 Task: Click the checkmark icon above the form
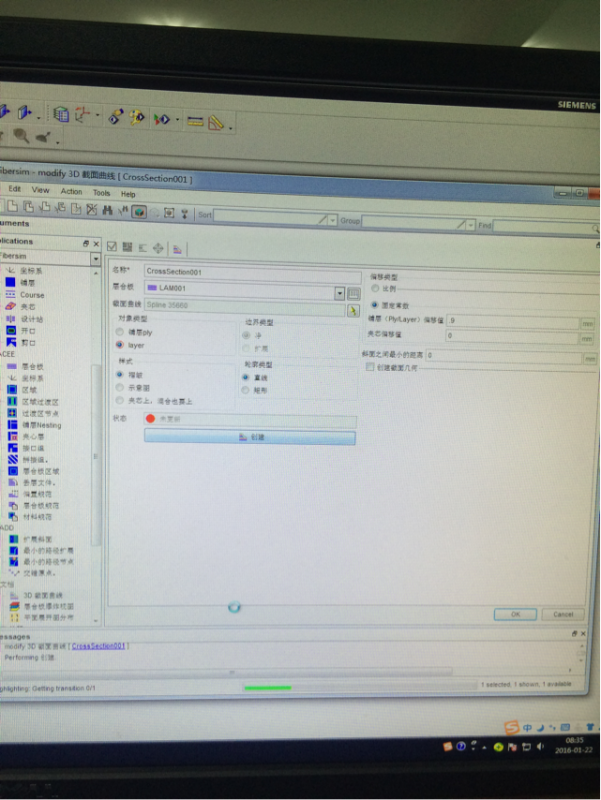pos(112,247)
